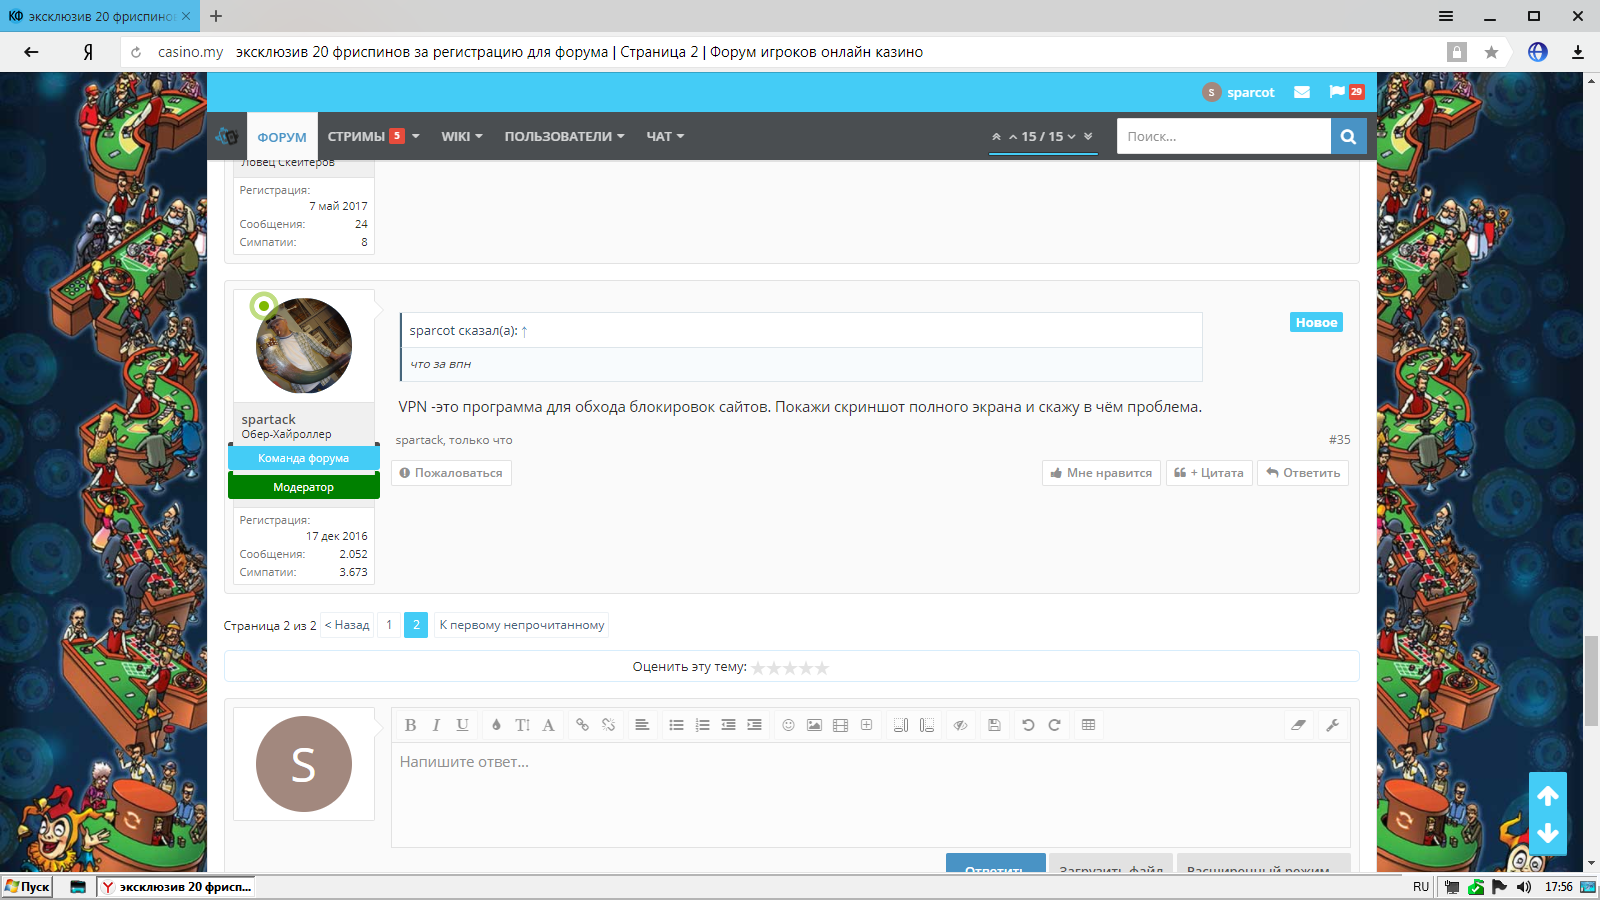Click the Bold formatting icon in editor

coord(410,725)
